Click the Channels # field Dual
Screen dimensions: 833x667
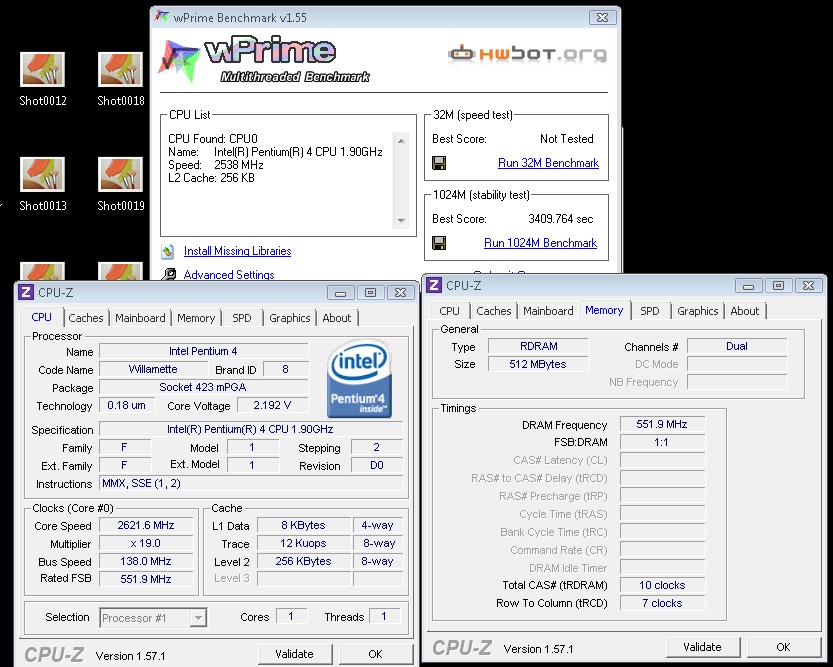(x=737, y=346)
